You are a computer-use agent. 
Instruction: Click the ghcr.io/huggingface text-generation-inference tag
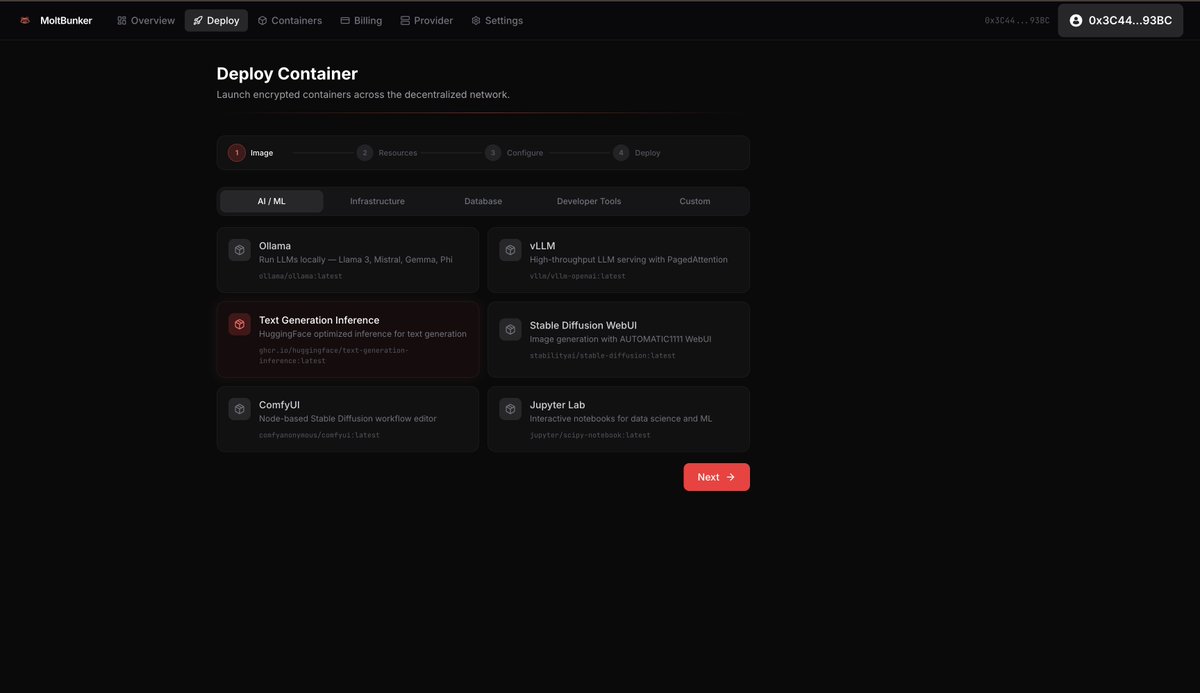click(333, 355)
